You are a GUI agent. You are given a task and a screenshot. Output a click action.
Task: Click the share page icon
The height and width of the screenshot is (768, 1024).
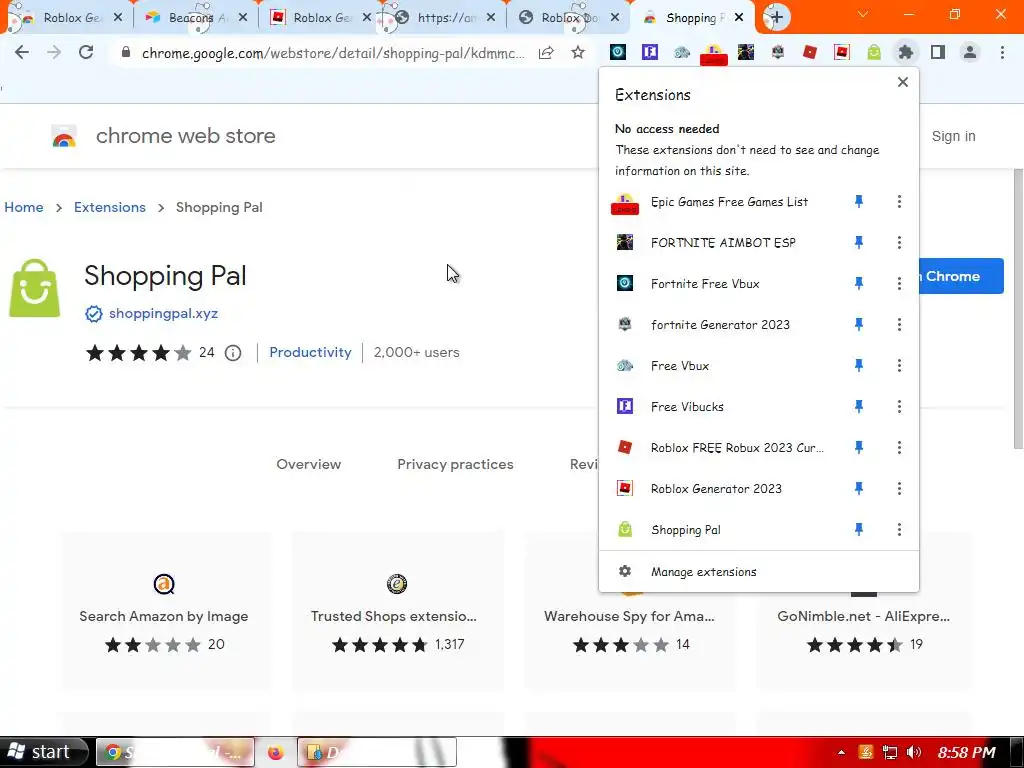coord(546,52)
